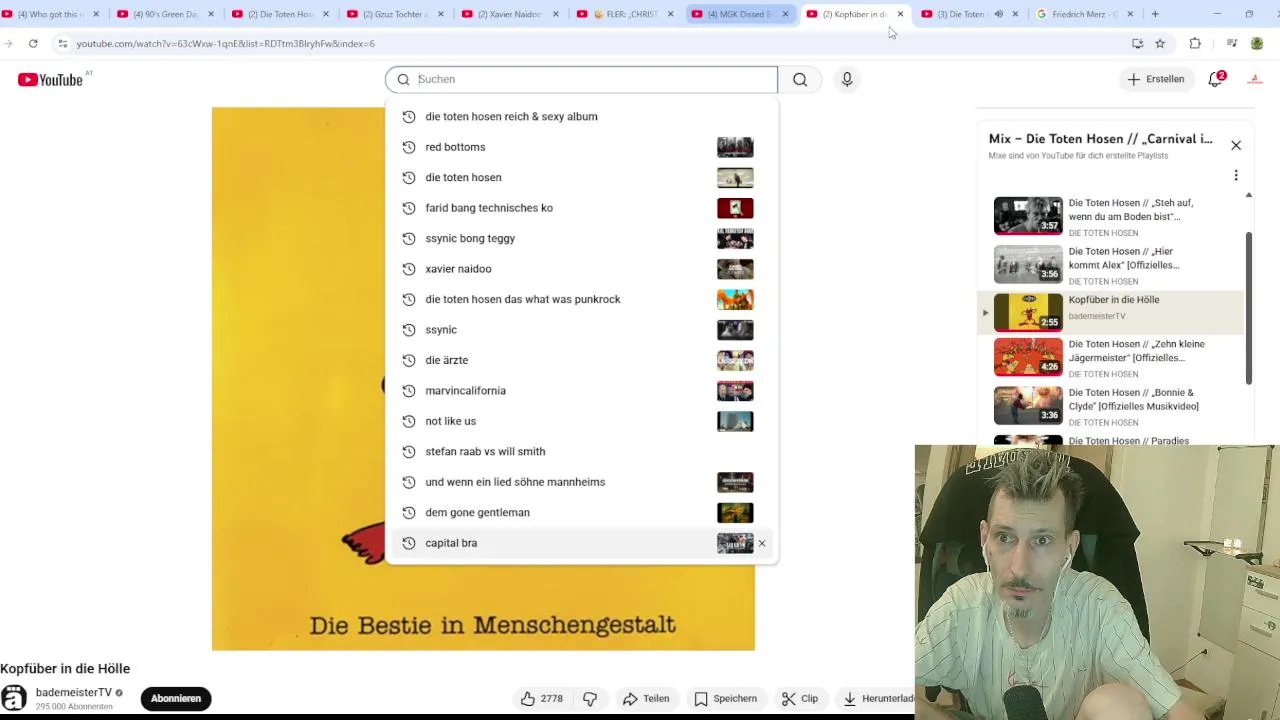The height and width of the screenshot is (720, 1280).
Task: Choose 'die toten hosen das what was punkrock'
Action: coord(581,299)
